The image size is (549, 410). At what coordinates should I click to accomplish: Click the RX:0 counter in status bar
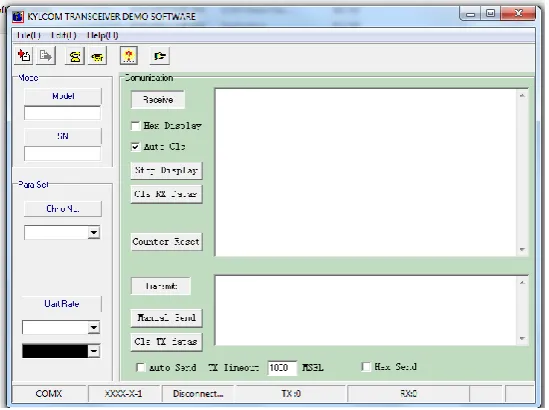[x=408, y=394]
